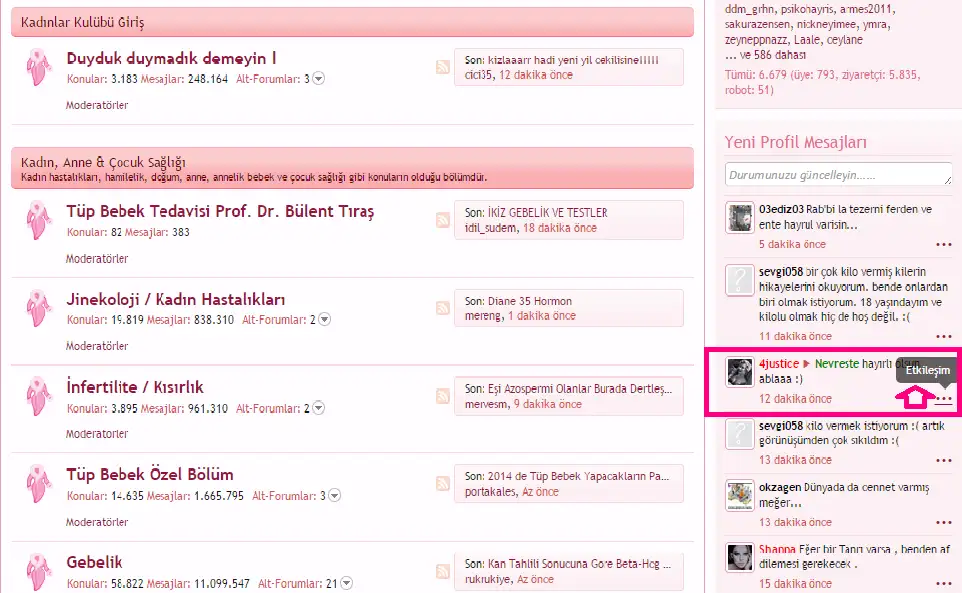This screenshot has width=962, height=593.
Task: Open 4justice username in profile messages
Action: click(x=779, y=364)
